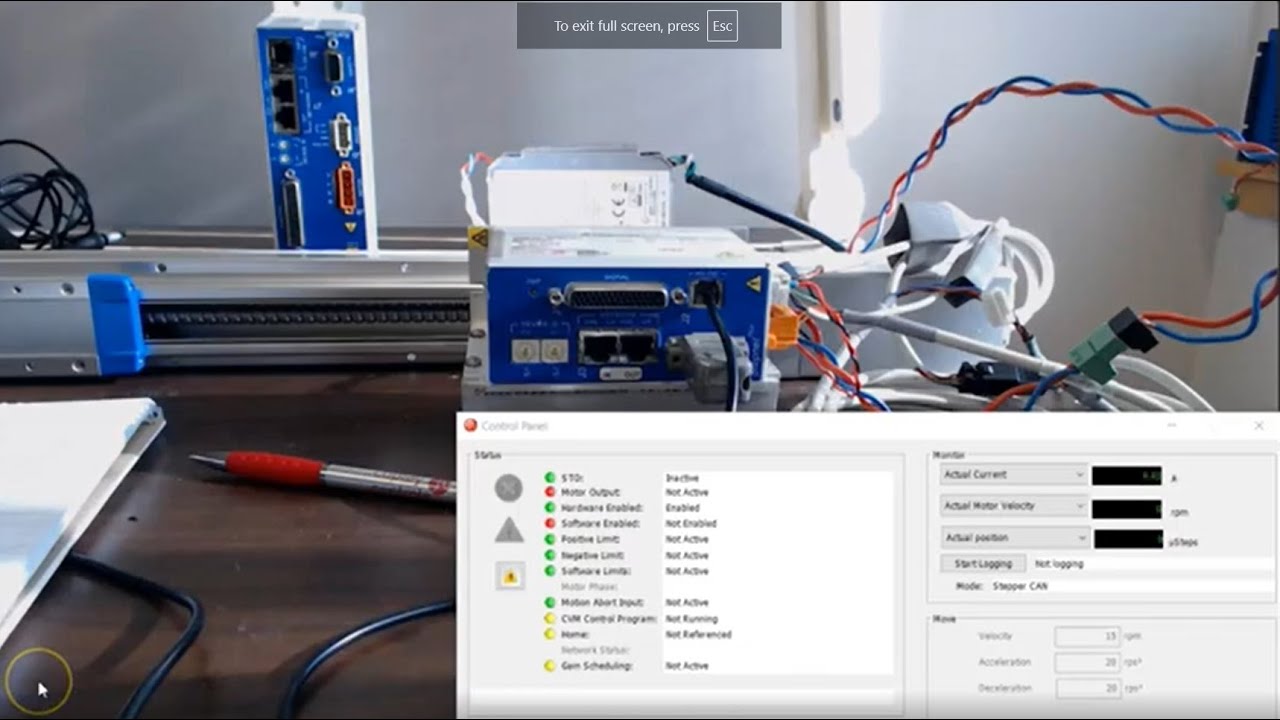This screenshot has width=1280, height=720.
Task: Click the green Negative Limit indicator
Action: pos(550,555)
